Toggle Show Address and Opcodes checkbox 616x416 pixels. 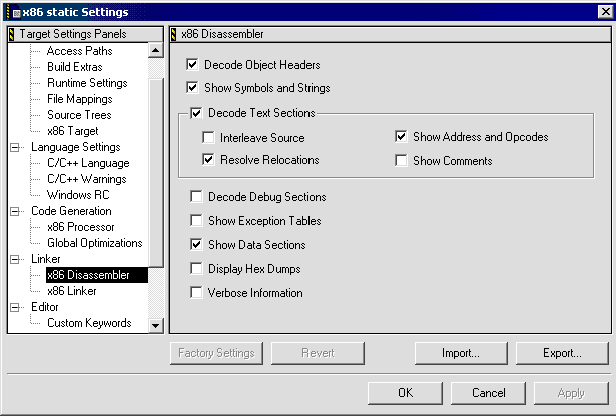coord(401,137)
